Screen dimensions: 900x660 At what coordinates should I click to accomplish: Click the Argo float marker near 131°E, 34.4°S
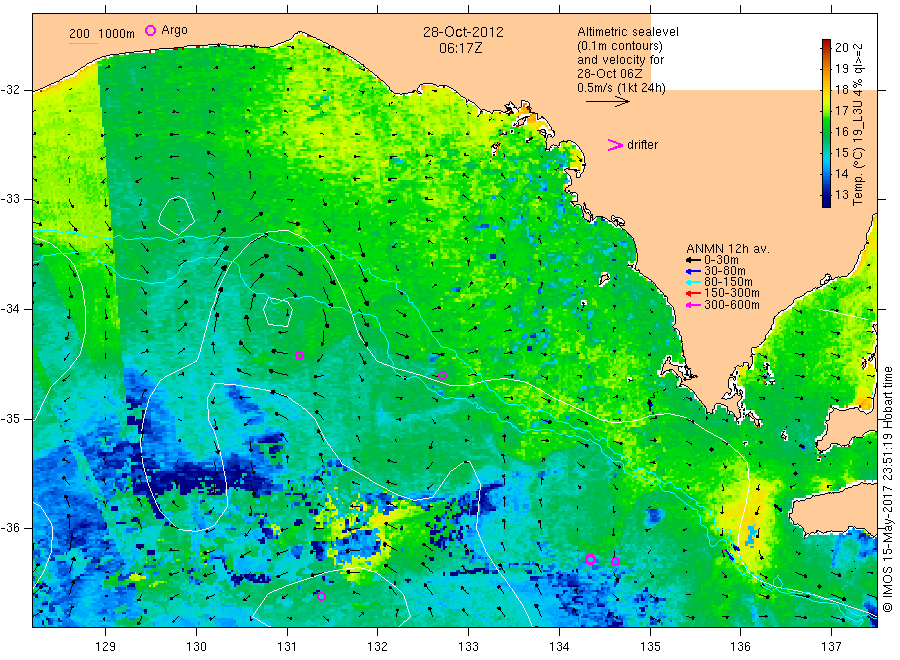pyautogui.click(x=299, y=356)
